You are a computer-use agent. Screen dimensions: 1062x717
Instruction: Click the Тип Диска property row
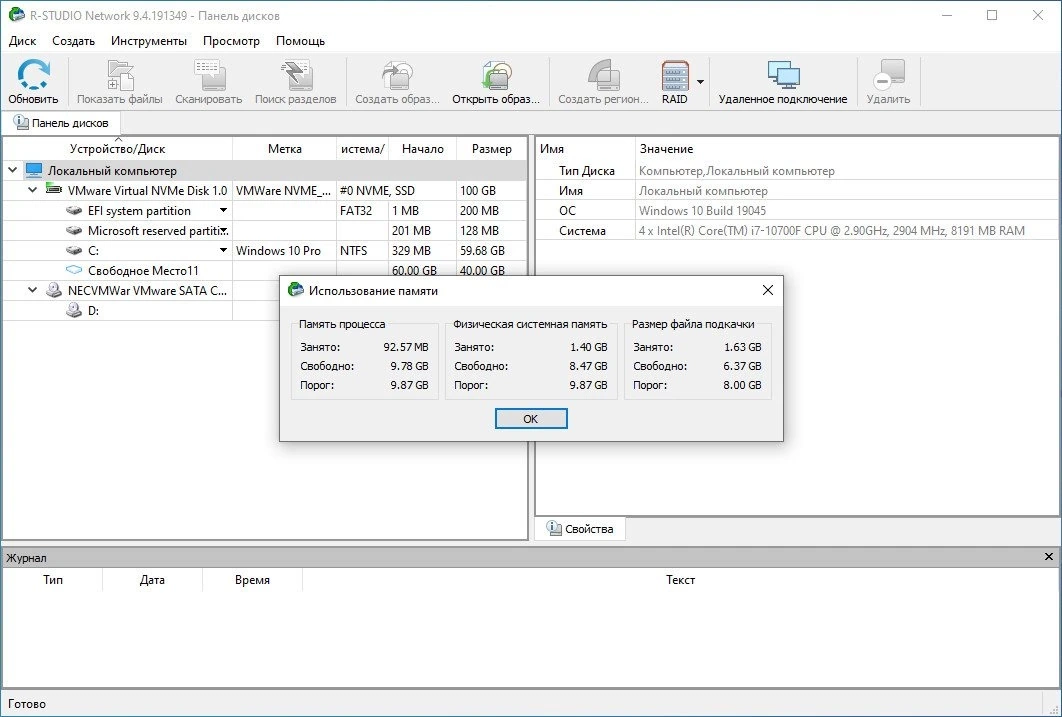[x=797, y=171]
